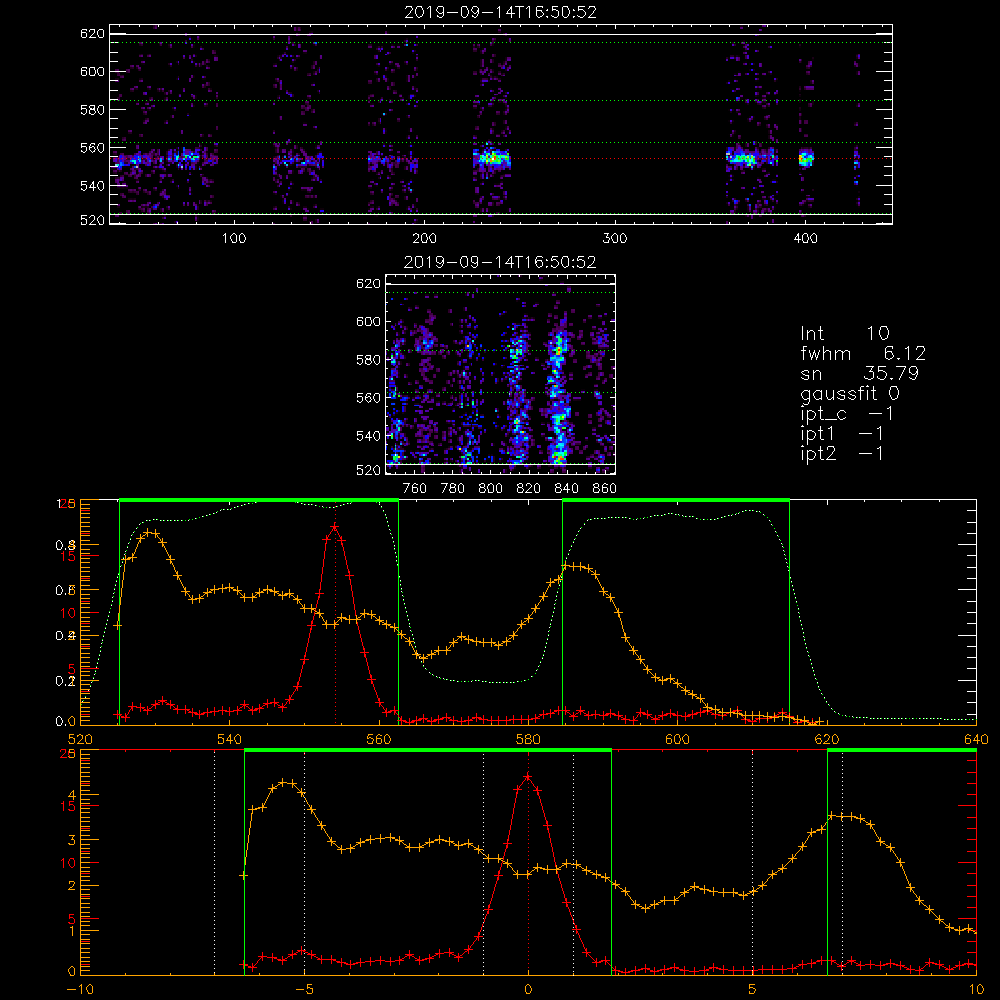The height and width of the screenshot is (1000, 1000).
Task: Select the 'fwhm 6.12' readout
Action: (x=863, y=353)
